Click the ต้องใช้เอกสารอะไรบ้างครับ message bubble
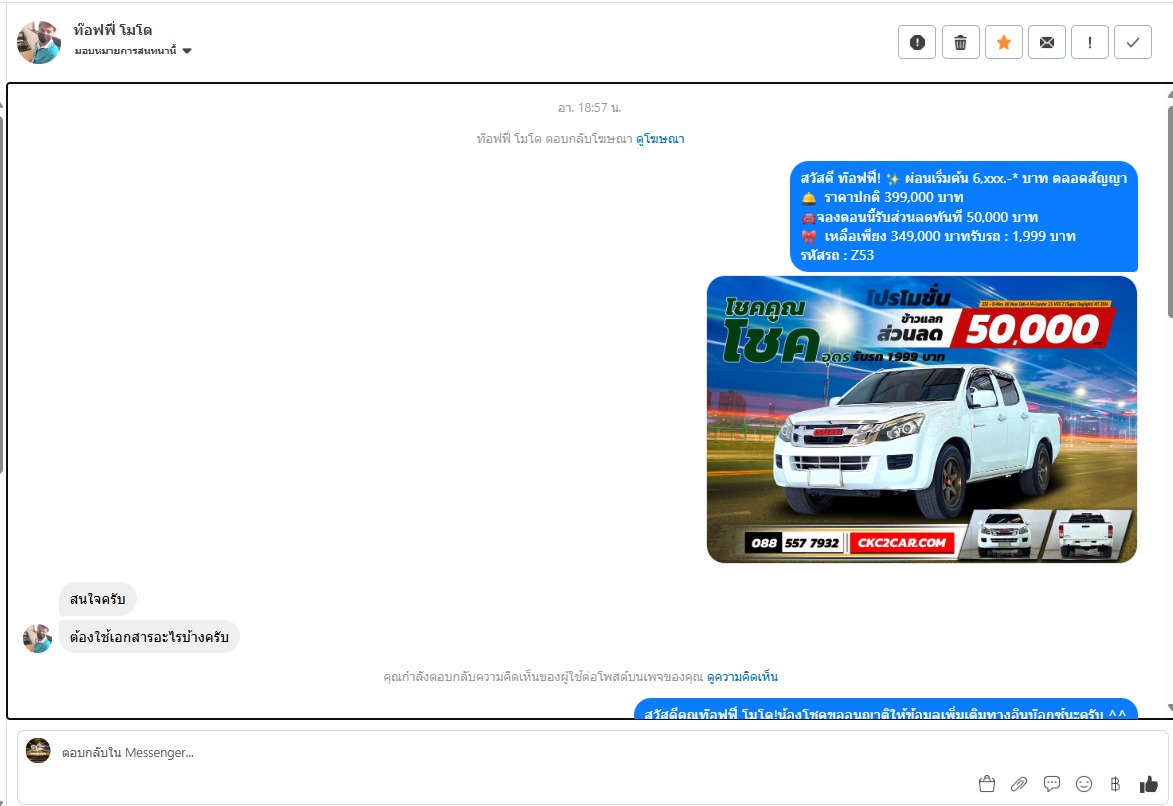 click(149, 637)
